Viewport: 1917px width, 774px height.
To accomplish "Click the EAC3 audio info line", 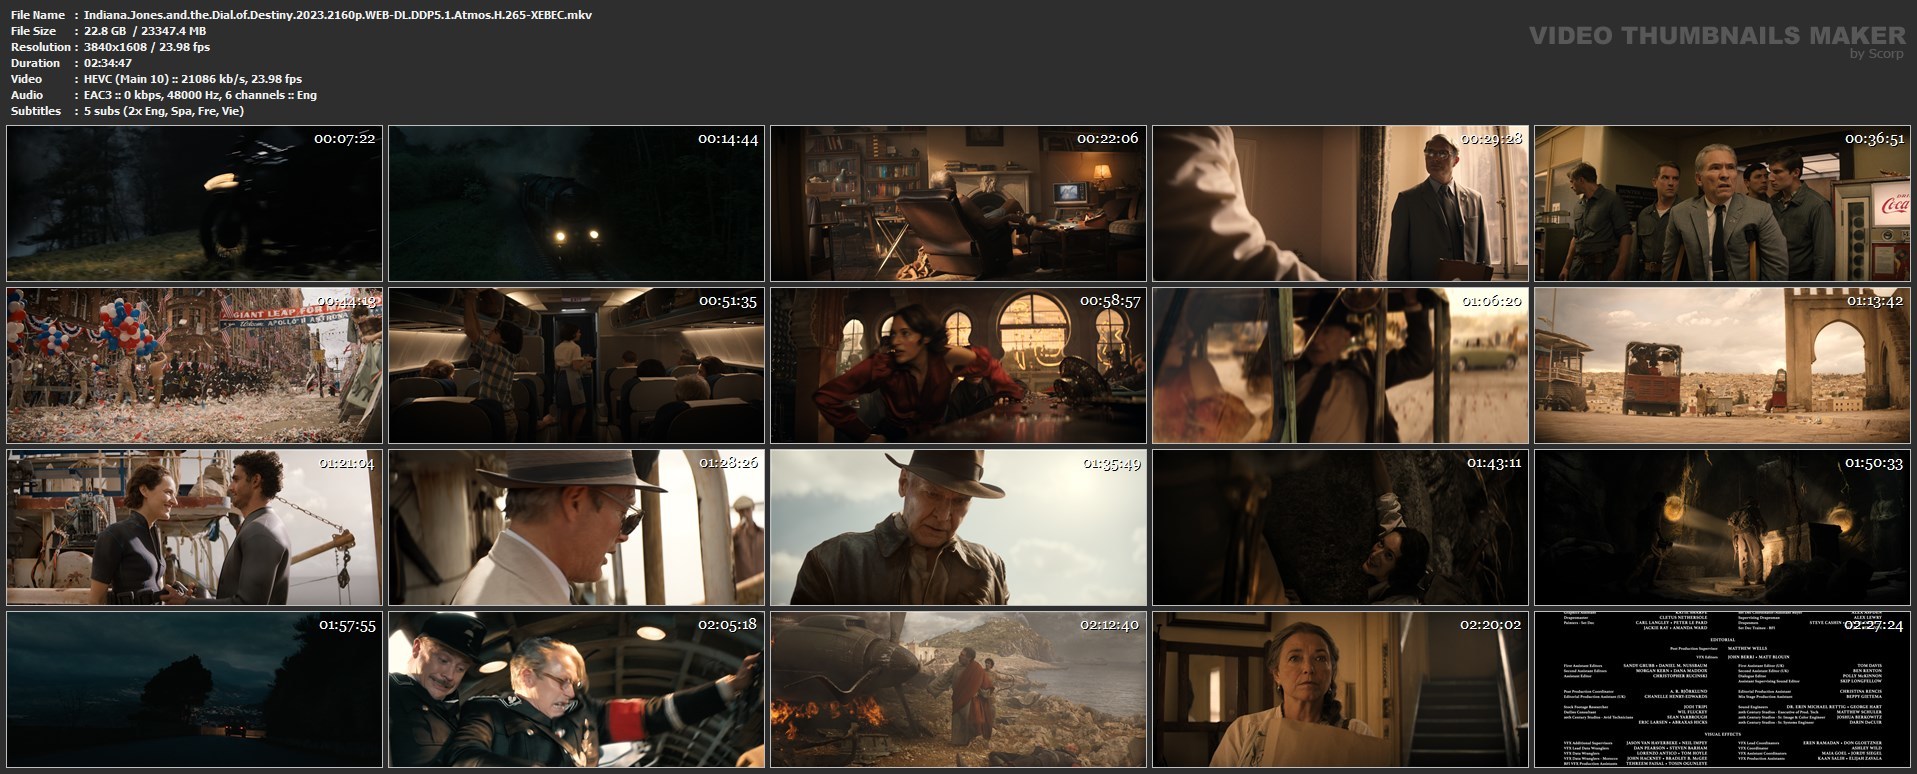I will [x=200, y=95].
